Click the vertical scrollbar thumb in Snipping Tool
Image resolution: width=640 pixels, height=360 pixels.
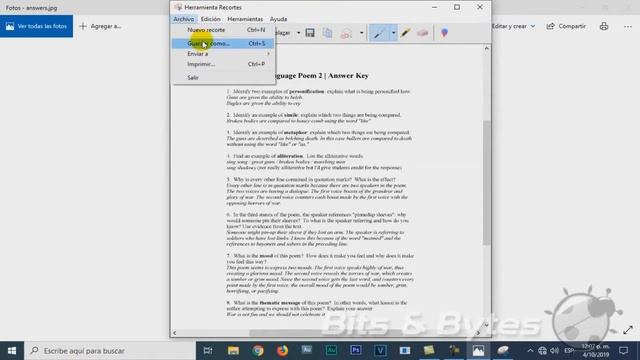coord(487,182)
